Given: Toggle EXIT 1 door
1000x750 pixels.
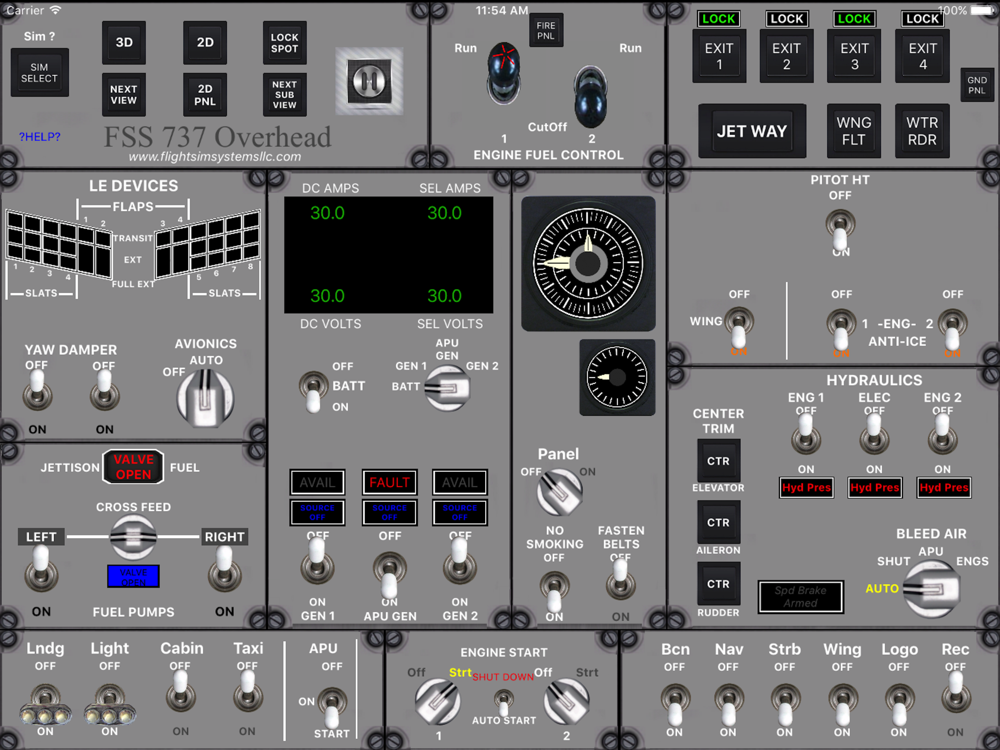Looking at the screenshot, I should [x=719, y=57].
